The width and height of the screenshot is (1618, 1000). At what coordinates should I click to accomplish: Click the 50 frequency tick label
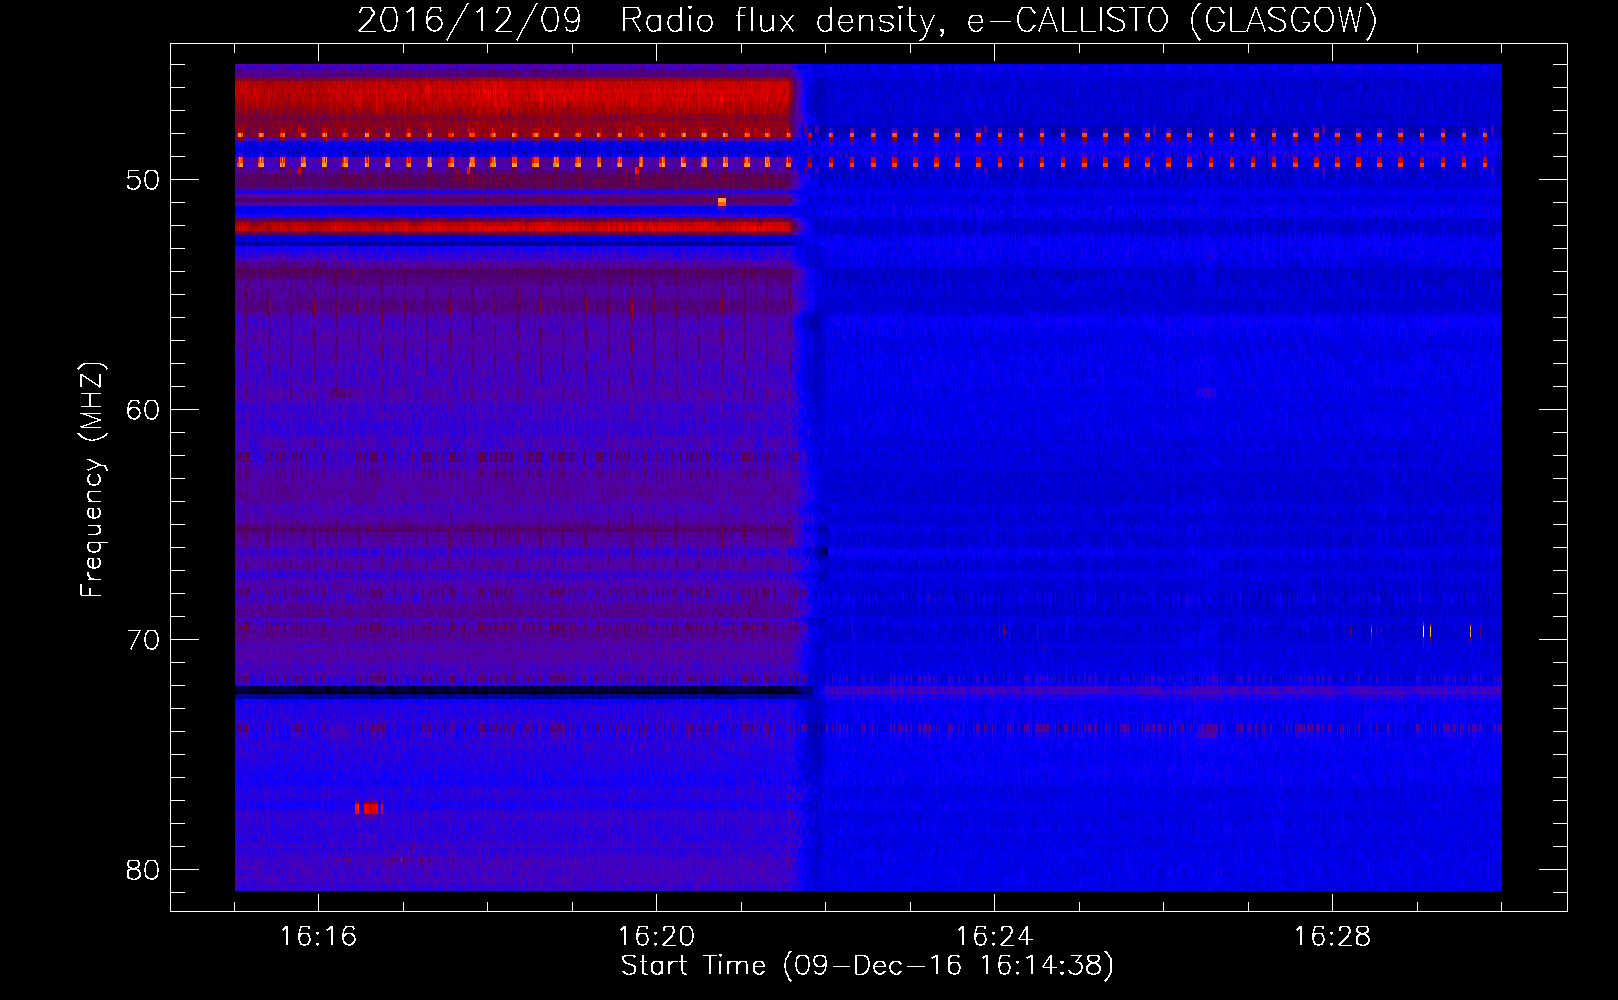[x=143, y=180]
